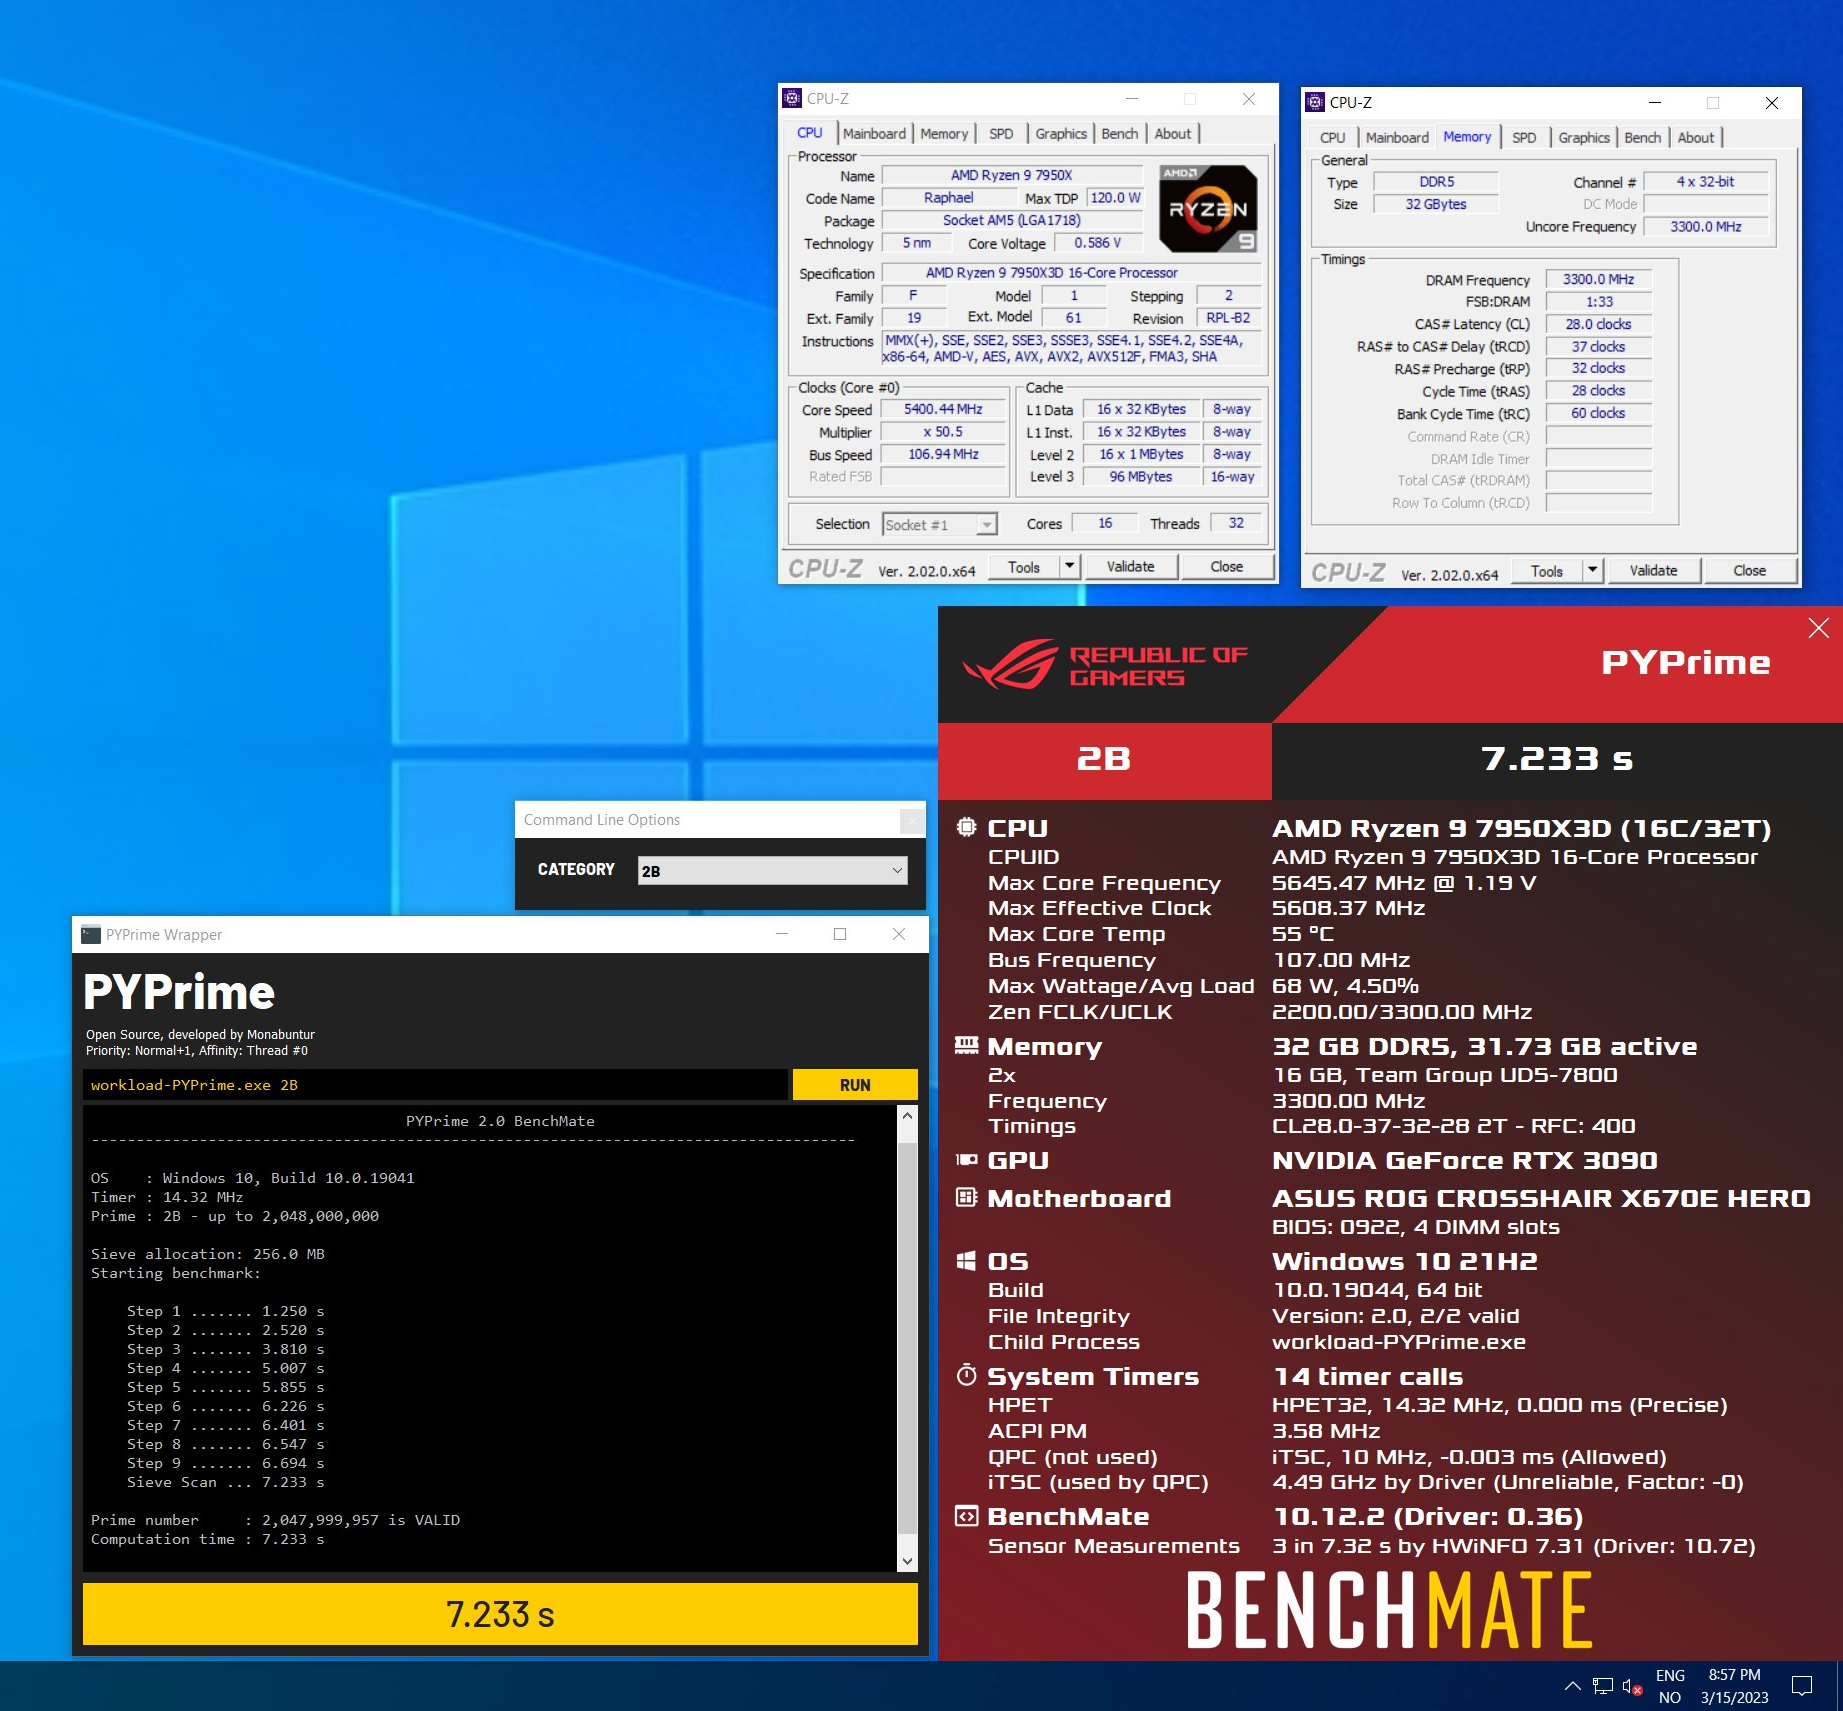Click Tools button in right CPU-Z window

[x=1547, y=570]
